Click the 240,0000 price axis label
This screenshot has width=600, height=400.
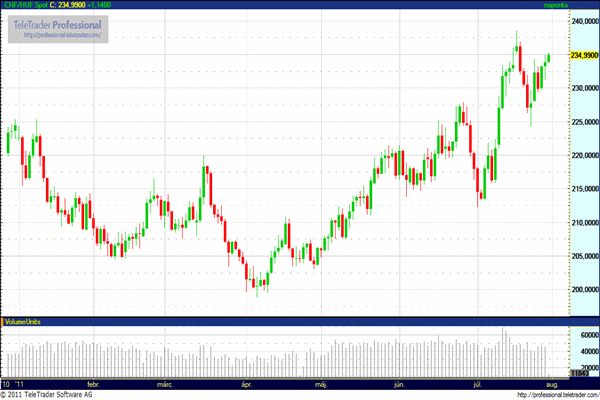pyautogui.click(x=582, y=21)
